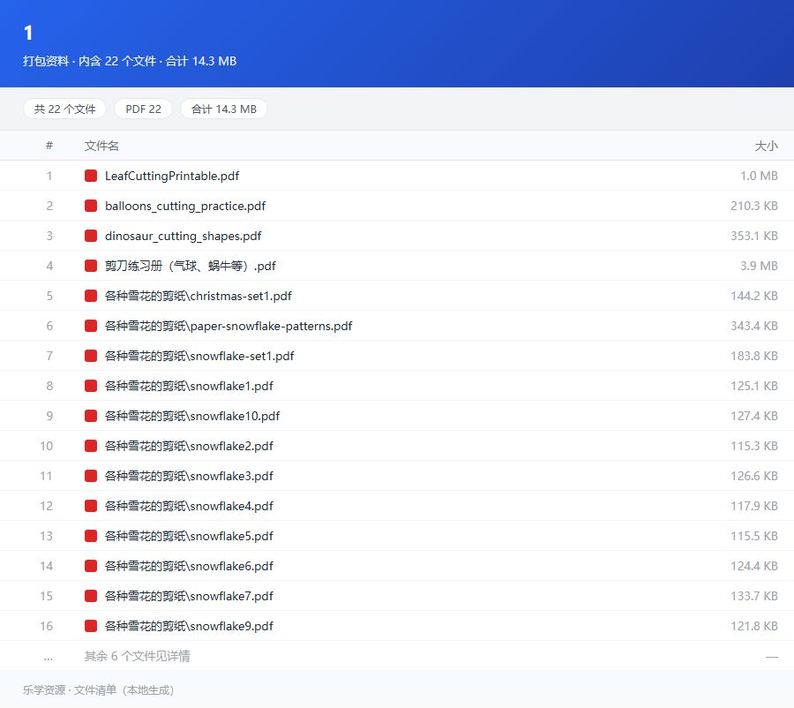Image resolution: width=794 pixels, height=708 pixels.
Task: Click the 124.4 KB size value
Action: [x=754, y=566]
